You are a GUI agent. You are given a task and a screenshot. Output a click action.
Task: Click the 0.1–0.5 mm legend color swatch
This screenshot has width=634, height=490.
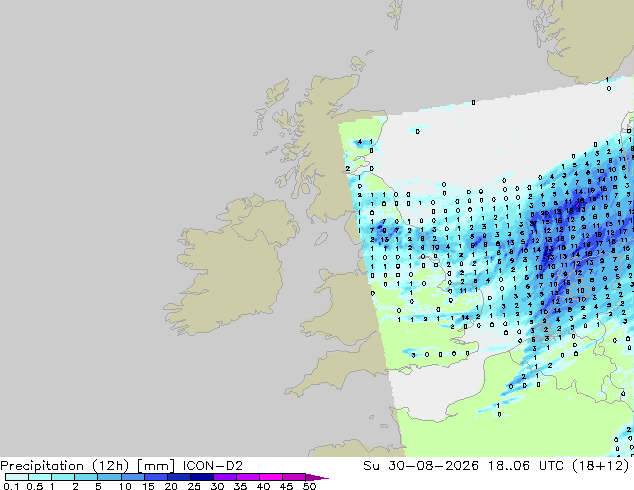pyautogui.click(x=17, y=477)
